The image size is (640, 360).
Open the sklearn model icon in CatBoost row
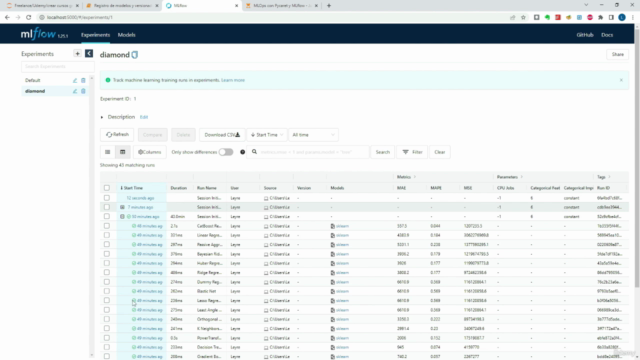[x=333, y=226]
